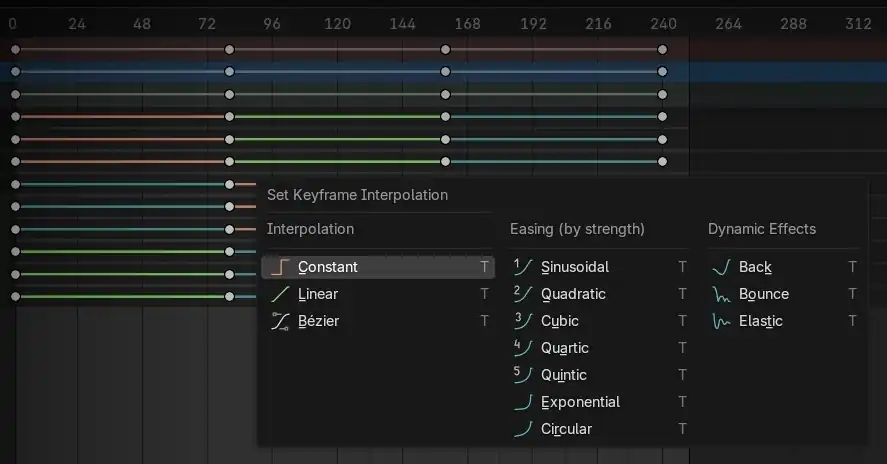Click the top-row keyframe near frame 160
The height and width of the screenshot is (464, 887).
coord(446,49)
